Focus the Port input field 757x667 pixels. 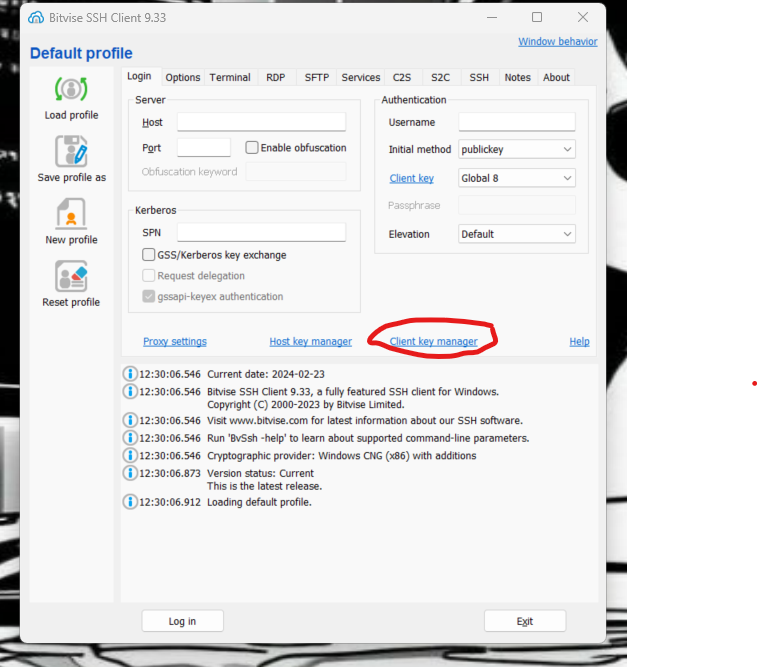[204, 148]
